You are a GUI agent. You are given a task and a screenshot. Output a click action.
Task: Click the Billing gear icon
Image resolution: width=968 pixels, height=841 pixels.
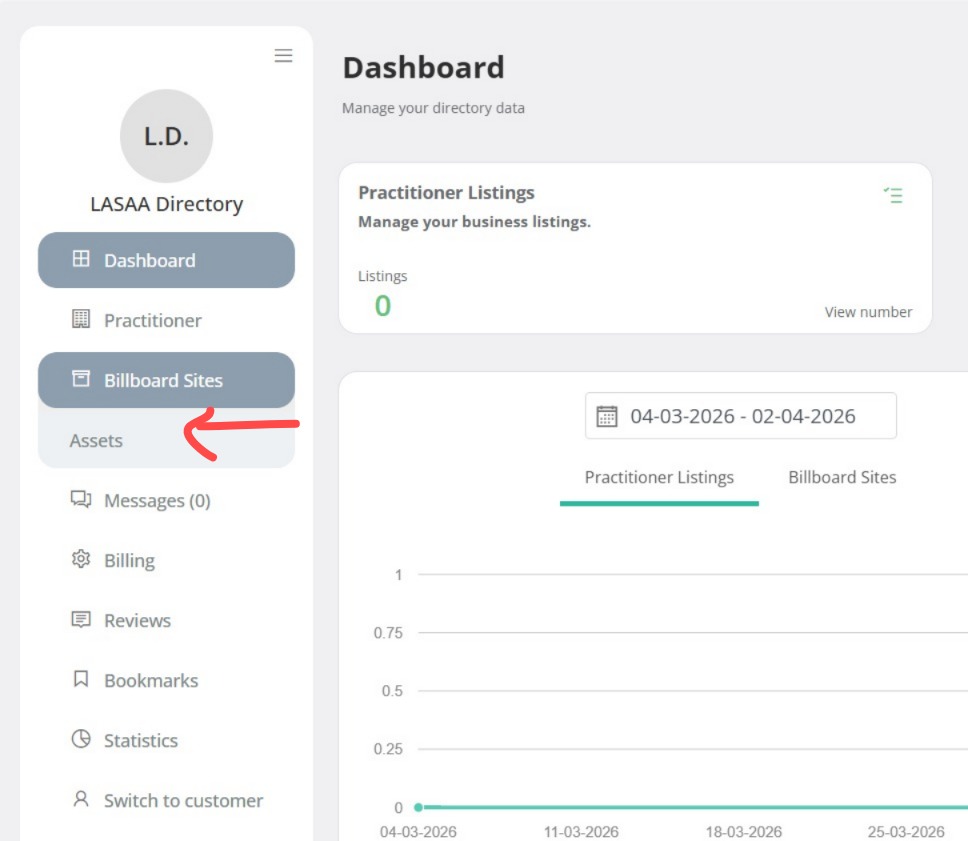(x=81, y=560)
